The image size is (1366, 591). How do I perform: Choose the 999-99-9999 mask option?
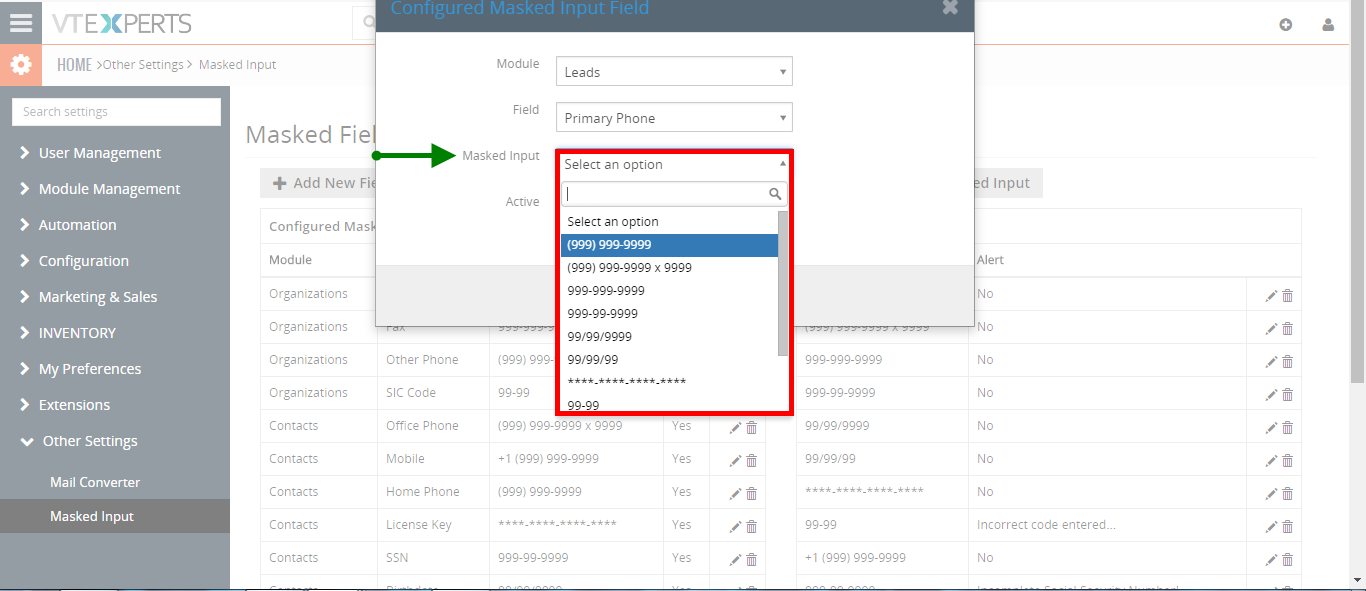(669, 314)
